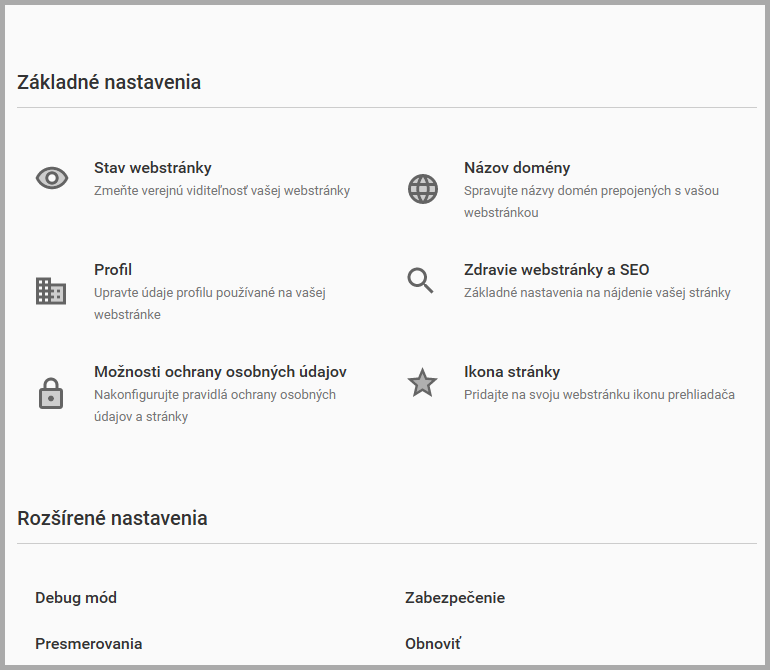
Task: Click the description about adding a browser icon
Action: point(599,394)
